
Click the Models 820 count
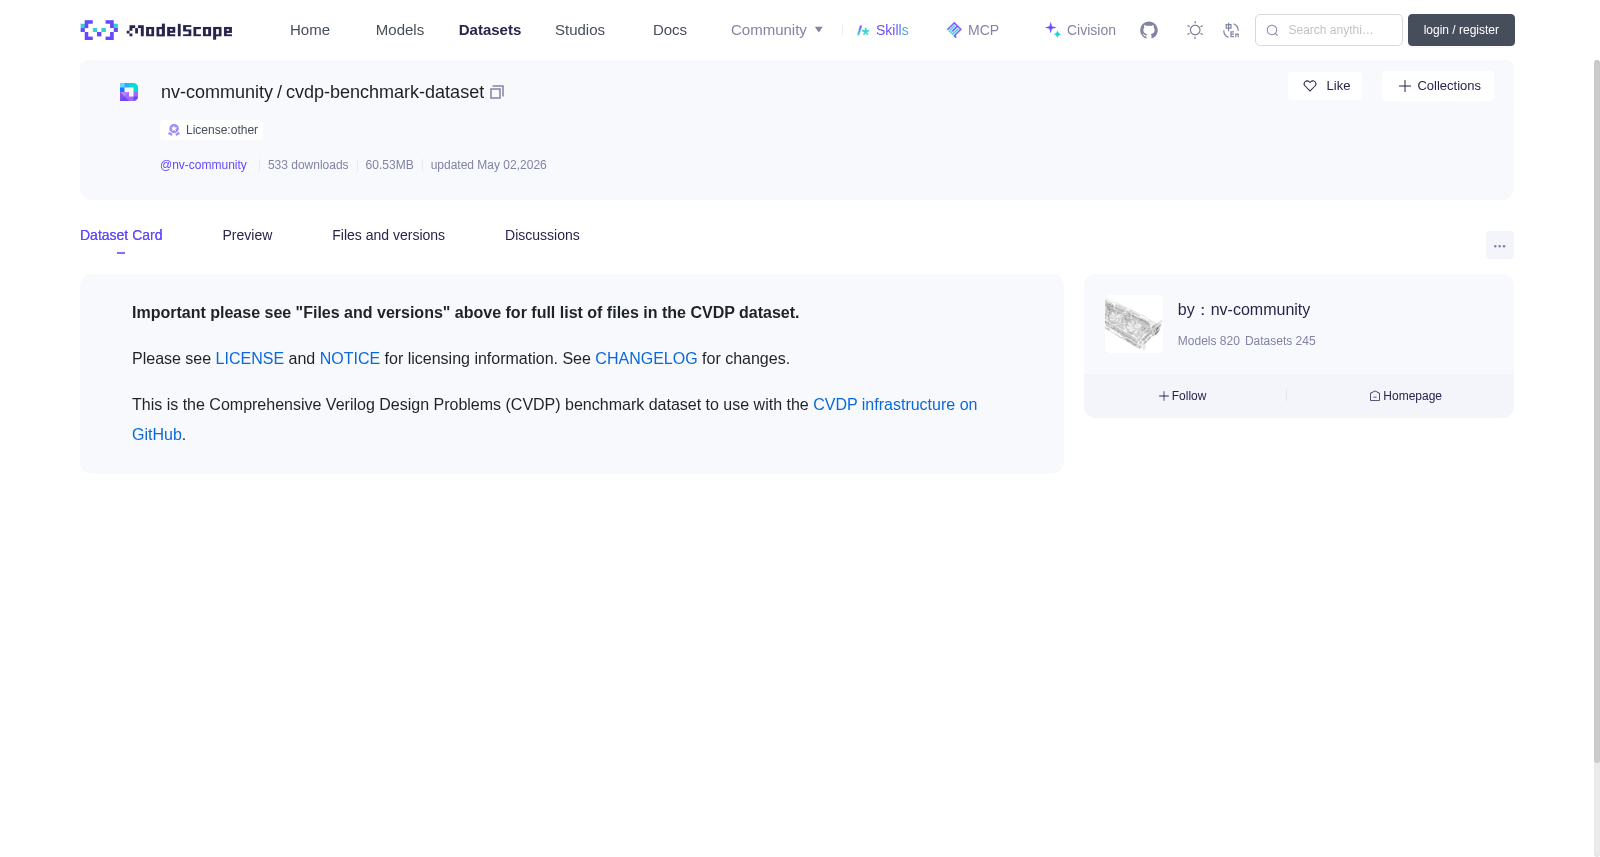point(1208,341)
